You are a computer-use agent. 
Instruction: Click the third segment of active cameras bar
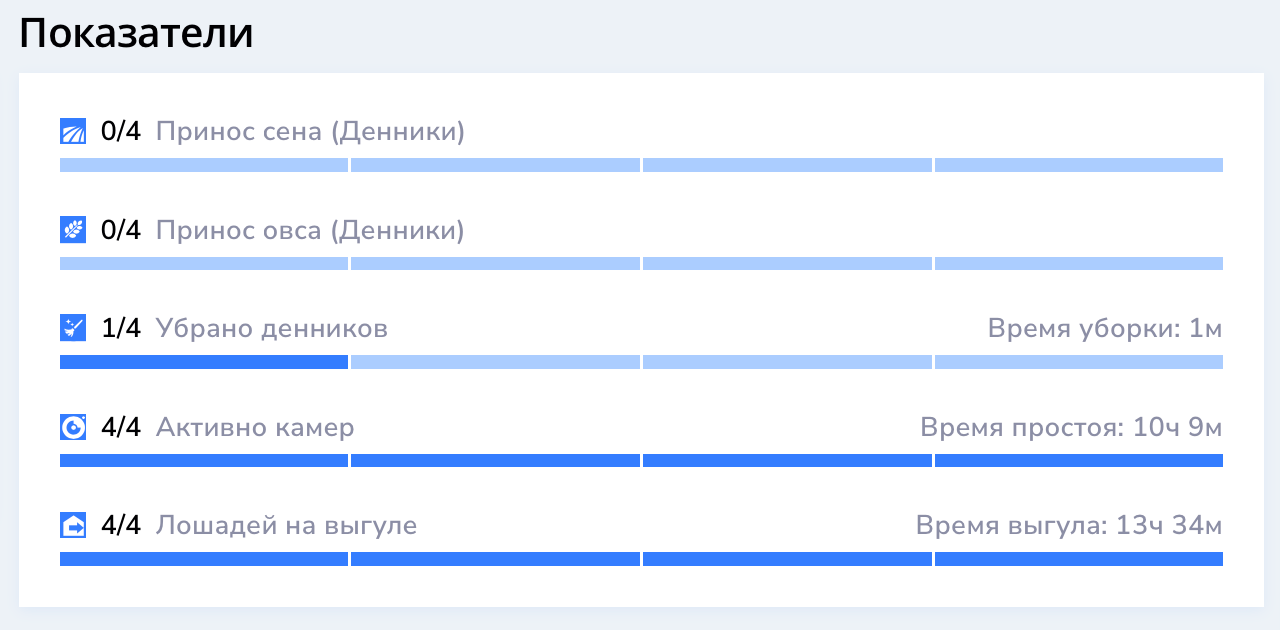click(787, 460)
